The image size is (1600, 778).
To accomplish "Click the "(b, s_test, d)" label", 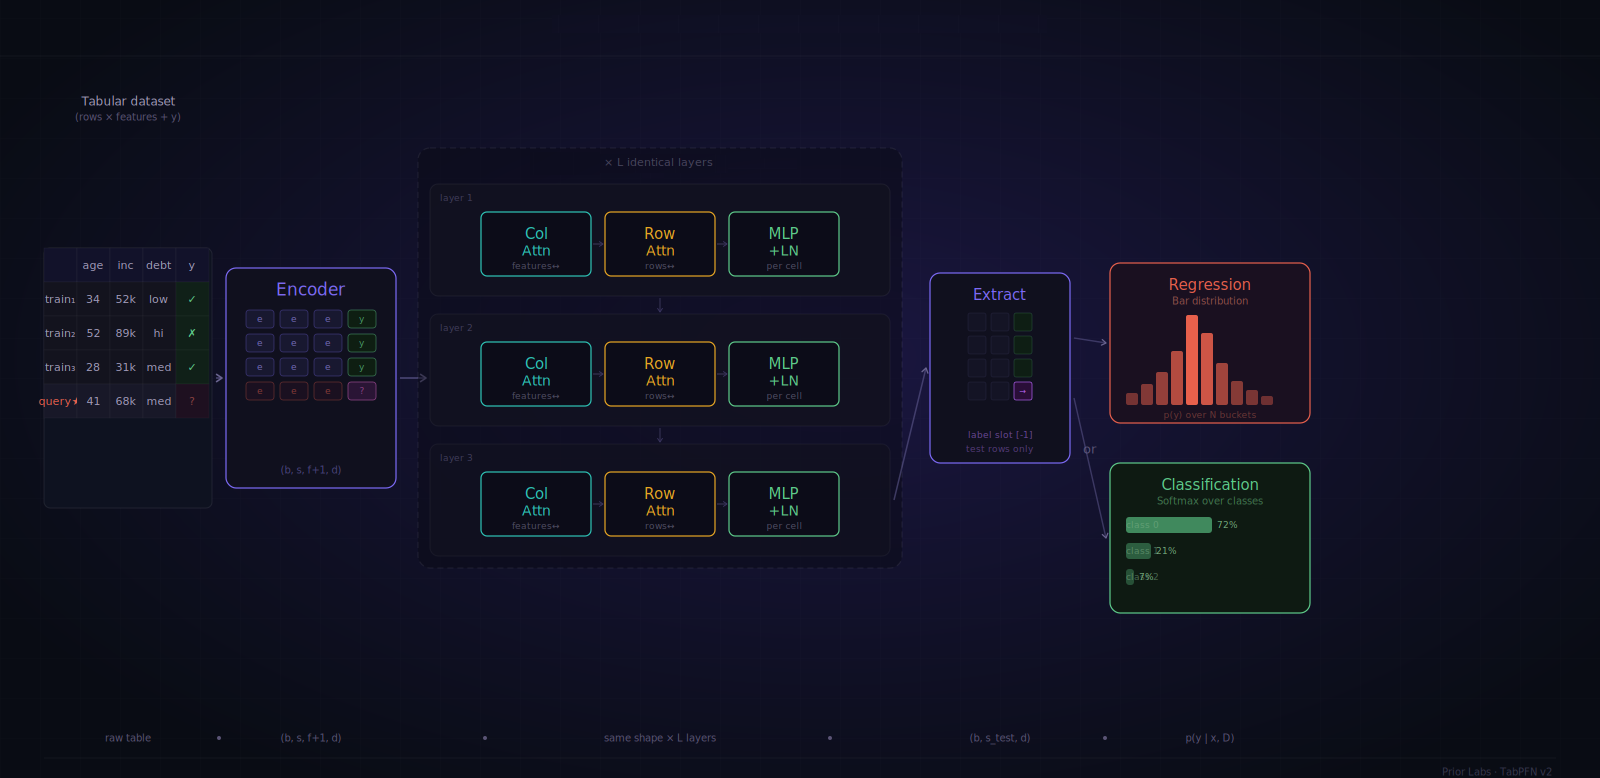I will [1000, 738].
